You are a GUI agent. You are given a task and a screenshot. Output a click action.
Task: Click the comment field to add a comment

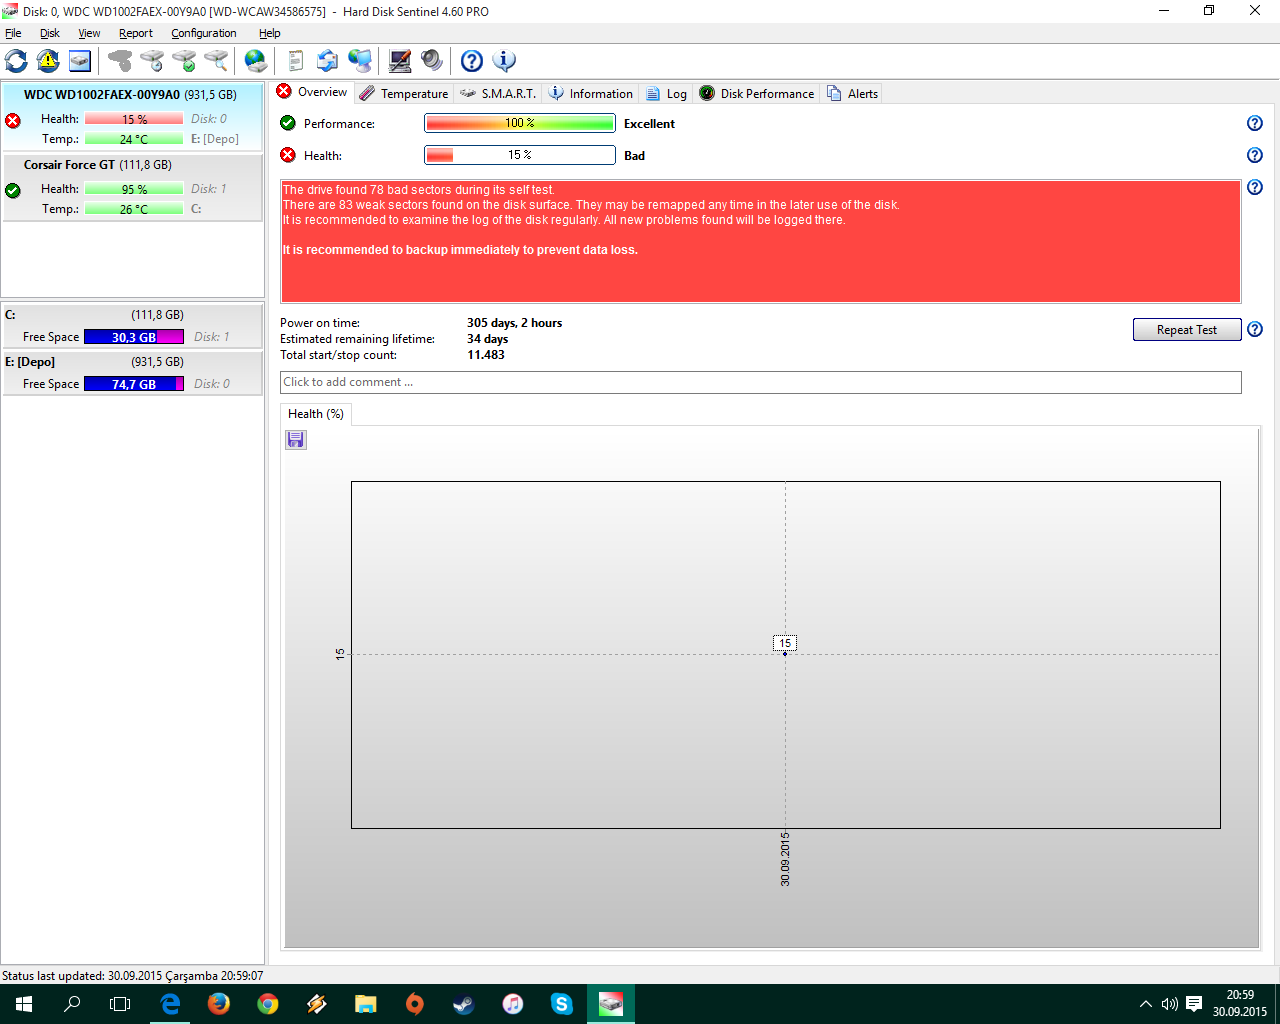(x=761, y=382)
